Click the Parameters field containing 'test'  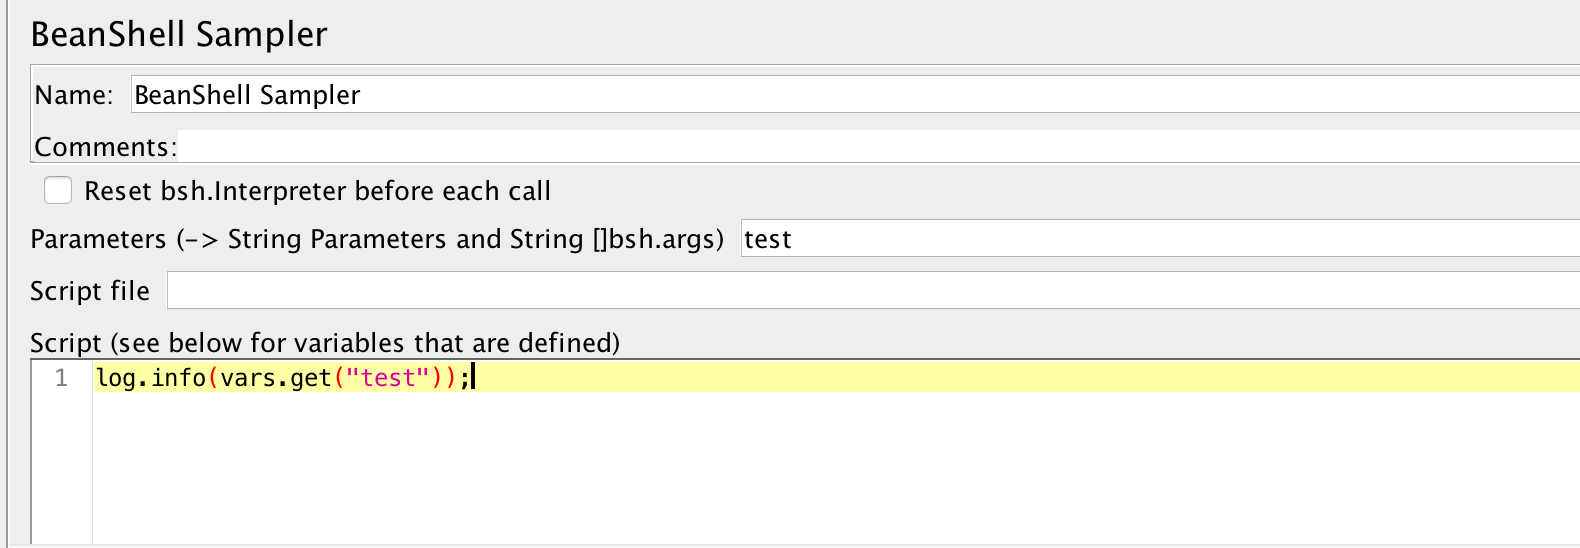(x=1150, y=239)
